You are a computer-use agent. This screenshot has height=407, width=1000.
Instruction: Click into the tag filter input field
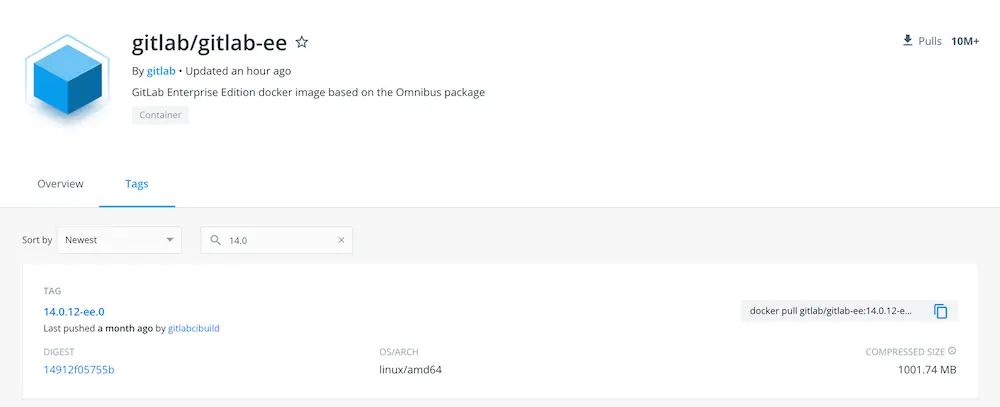(277, 240)
